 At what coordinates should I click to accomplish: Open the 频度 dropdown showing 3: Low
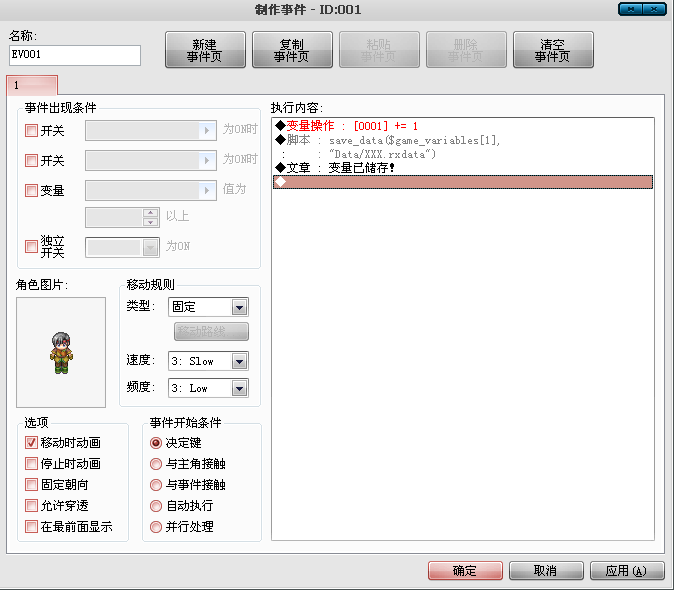[208, 388]
